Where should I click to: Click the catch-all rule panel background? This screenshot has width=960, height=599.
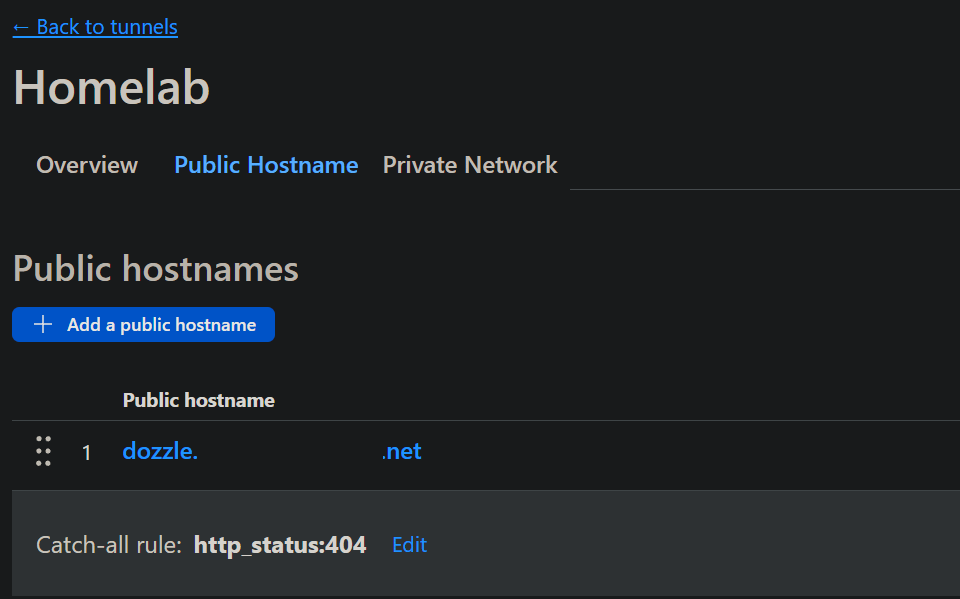pyautogui.click(x=700, y=545)
